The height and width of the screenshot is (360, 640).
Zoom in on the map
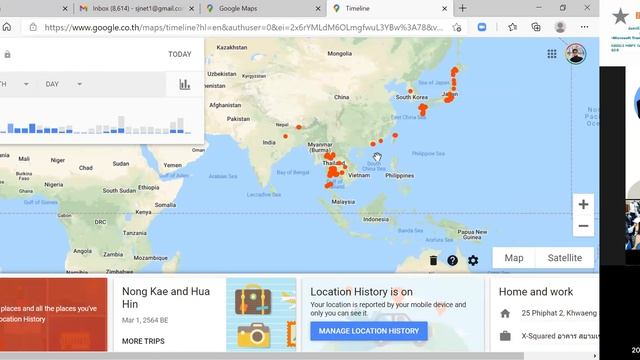point(583,204)
